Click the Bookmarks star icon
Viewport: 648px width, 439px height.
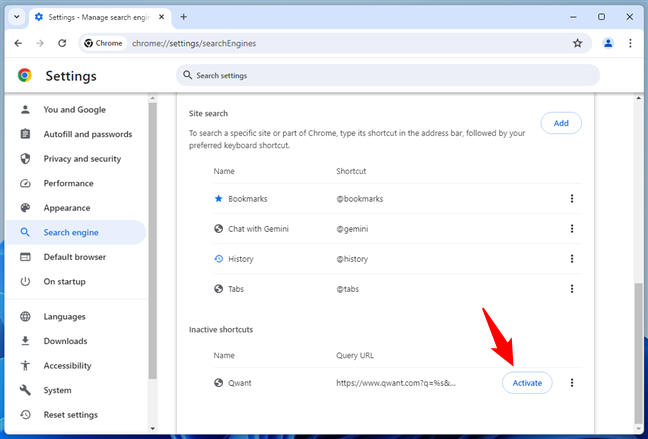point(219,198)
